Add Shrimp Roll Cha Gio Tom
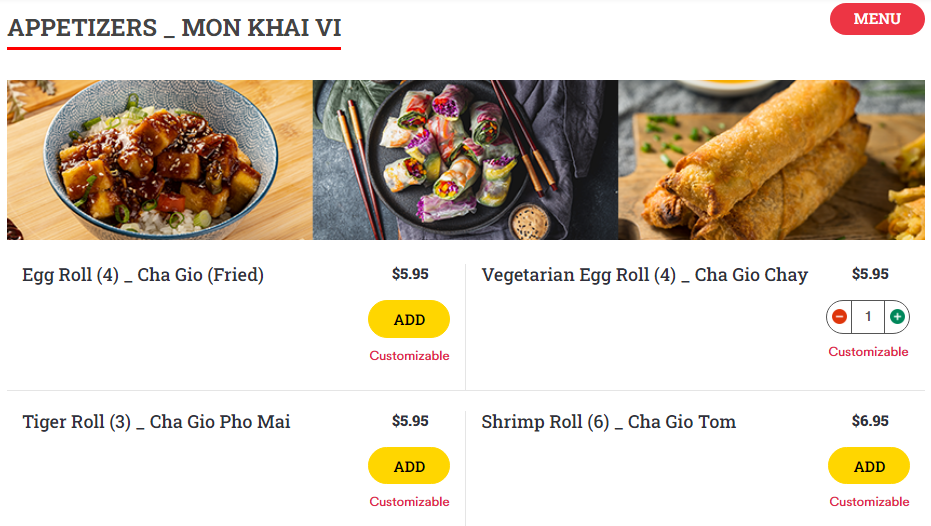 click(869, 467)
